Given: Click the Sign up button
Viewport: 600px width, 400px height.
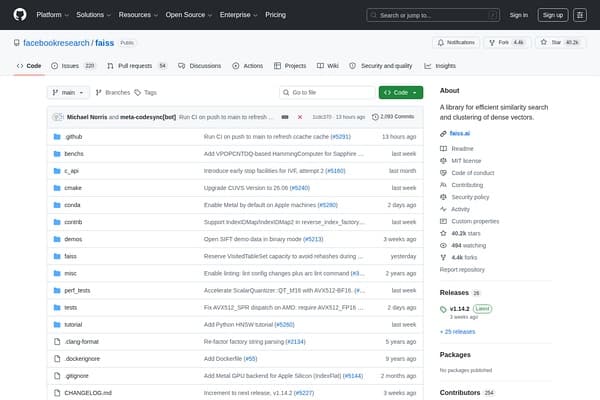Looking at the screenshot, I should [x=553, y=15].
